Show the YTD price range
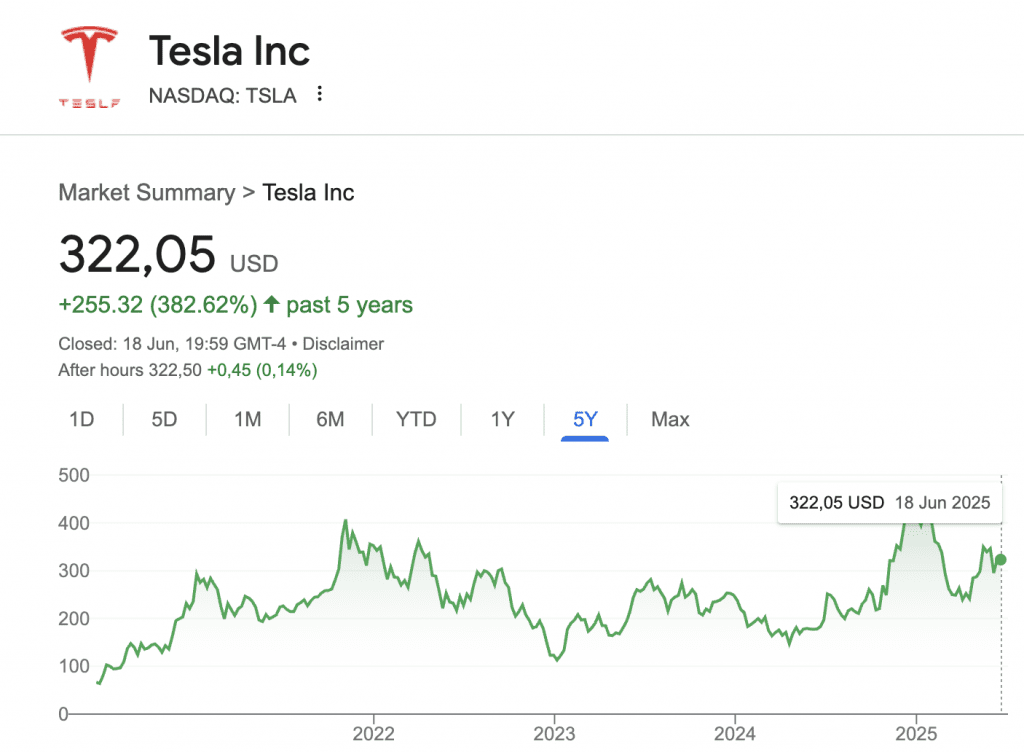The image size is (1024, 752). coord(416,419)
